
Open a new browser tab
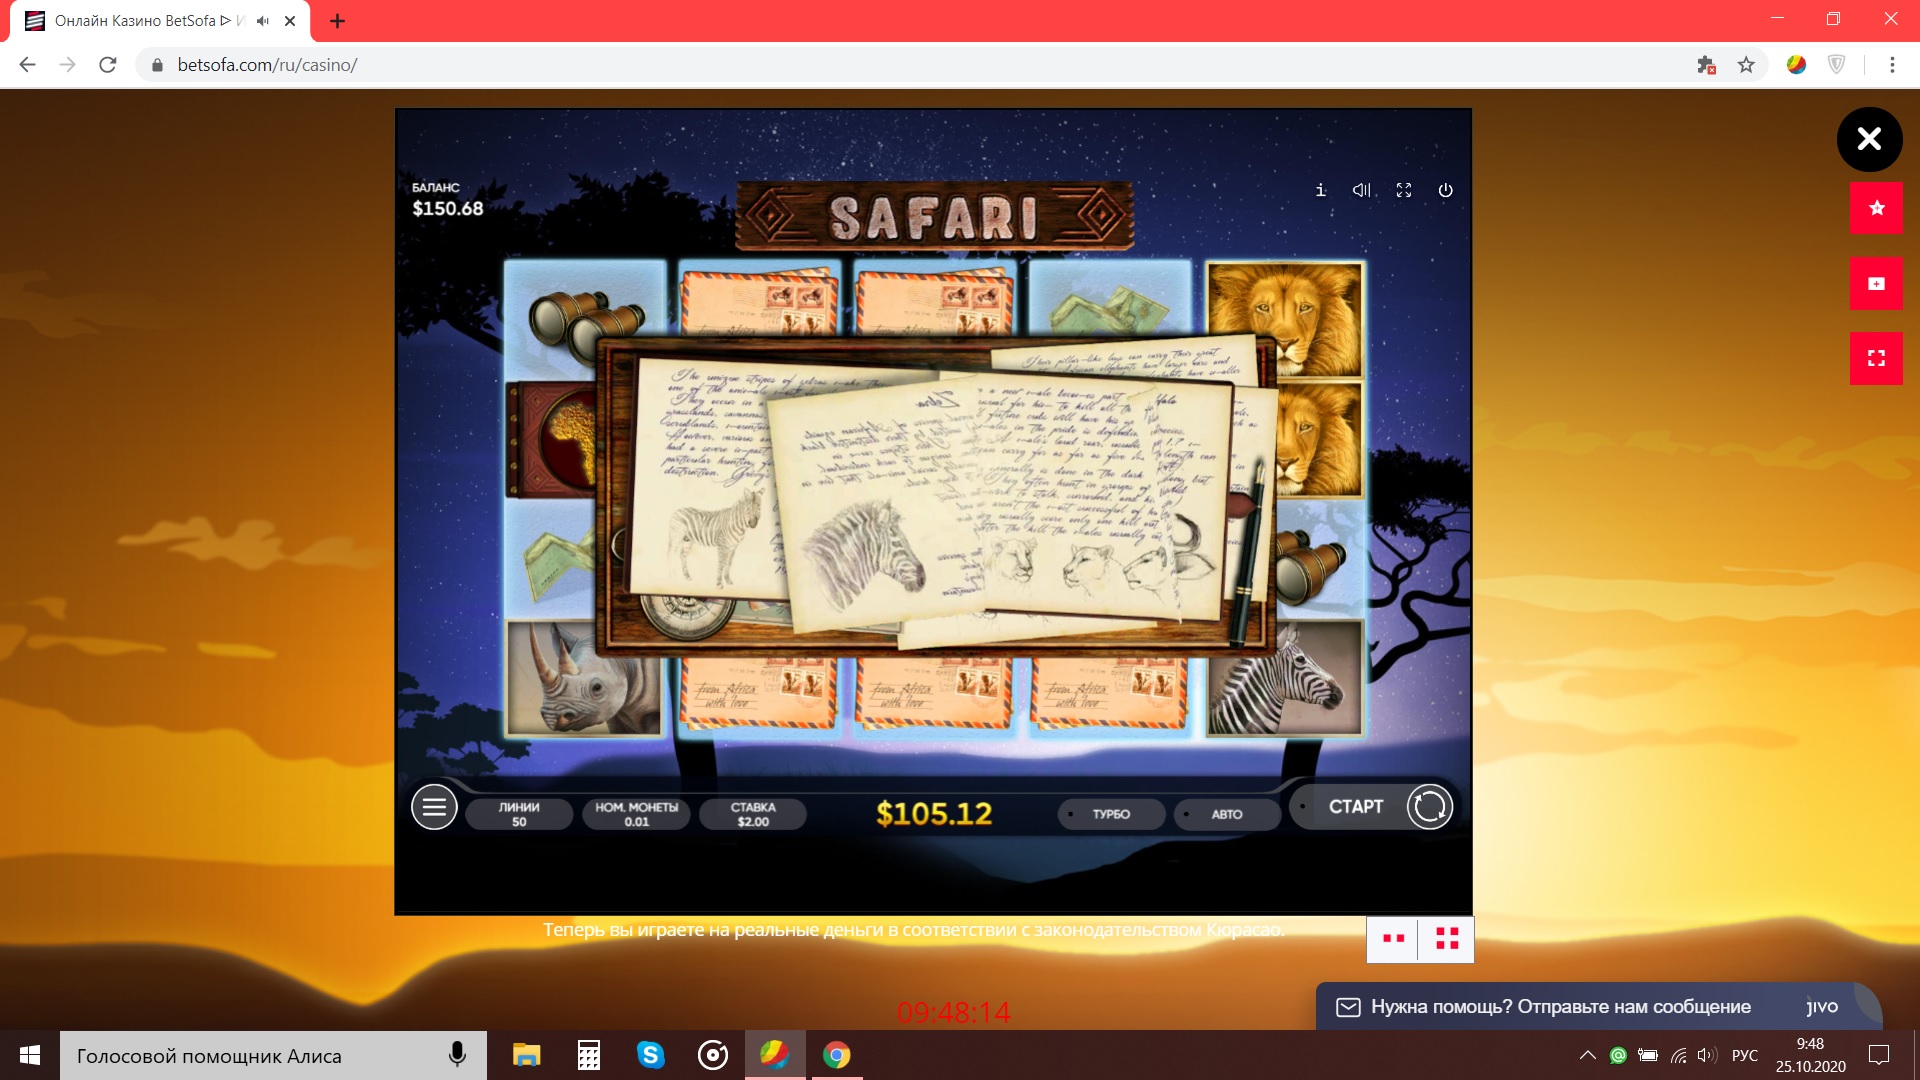tap(337, 21)
